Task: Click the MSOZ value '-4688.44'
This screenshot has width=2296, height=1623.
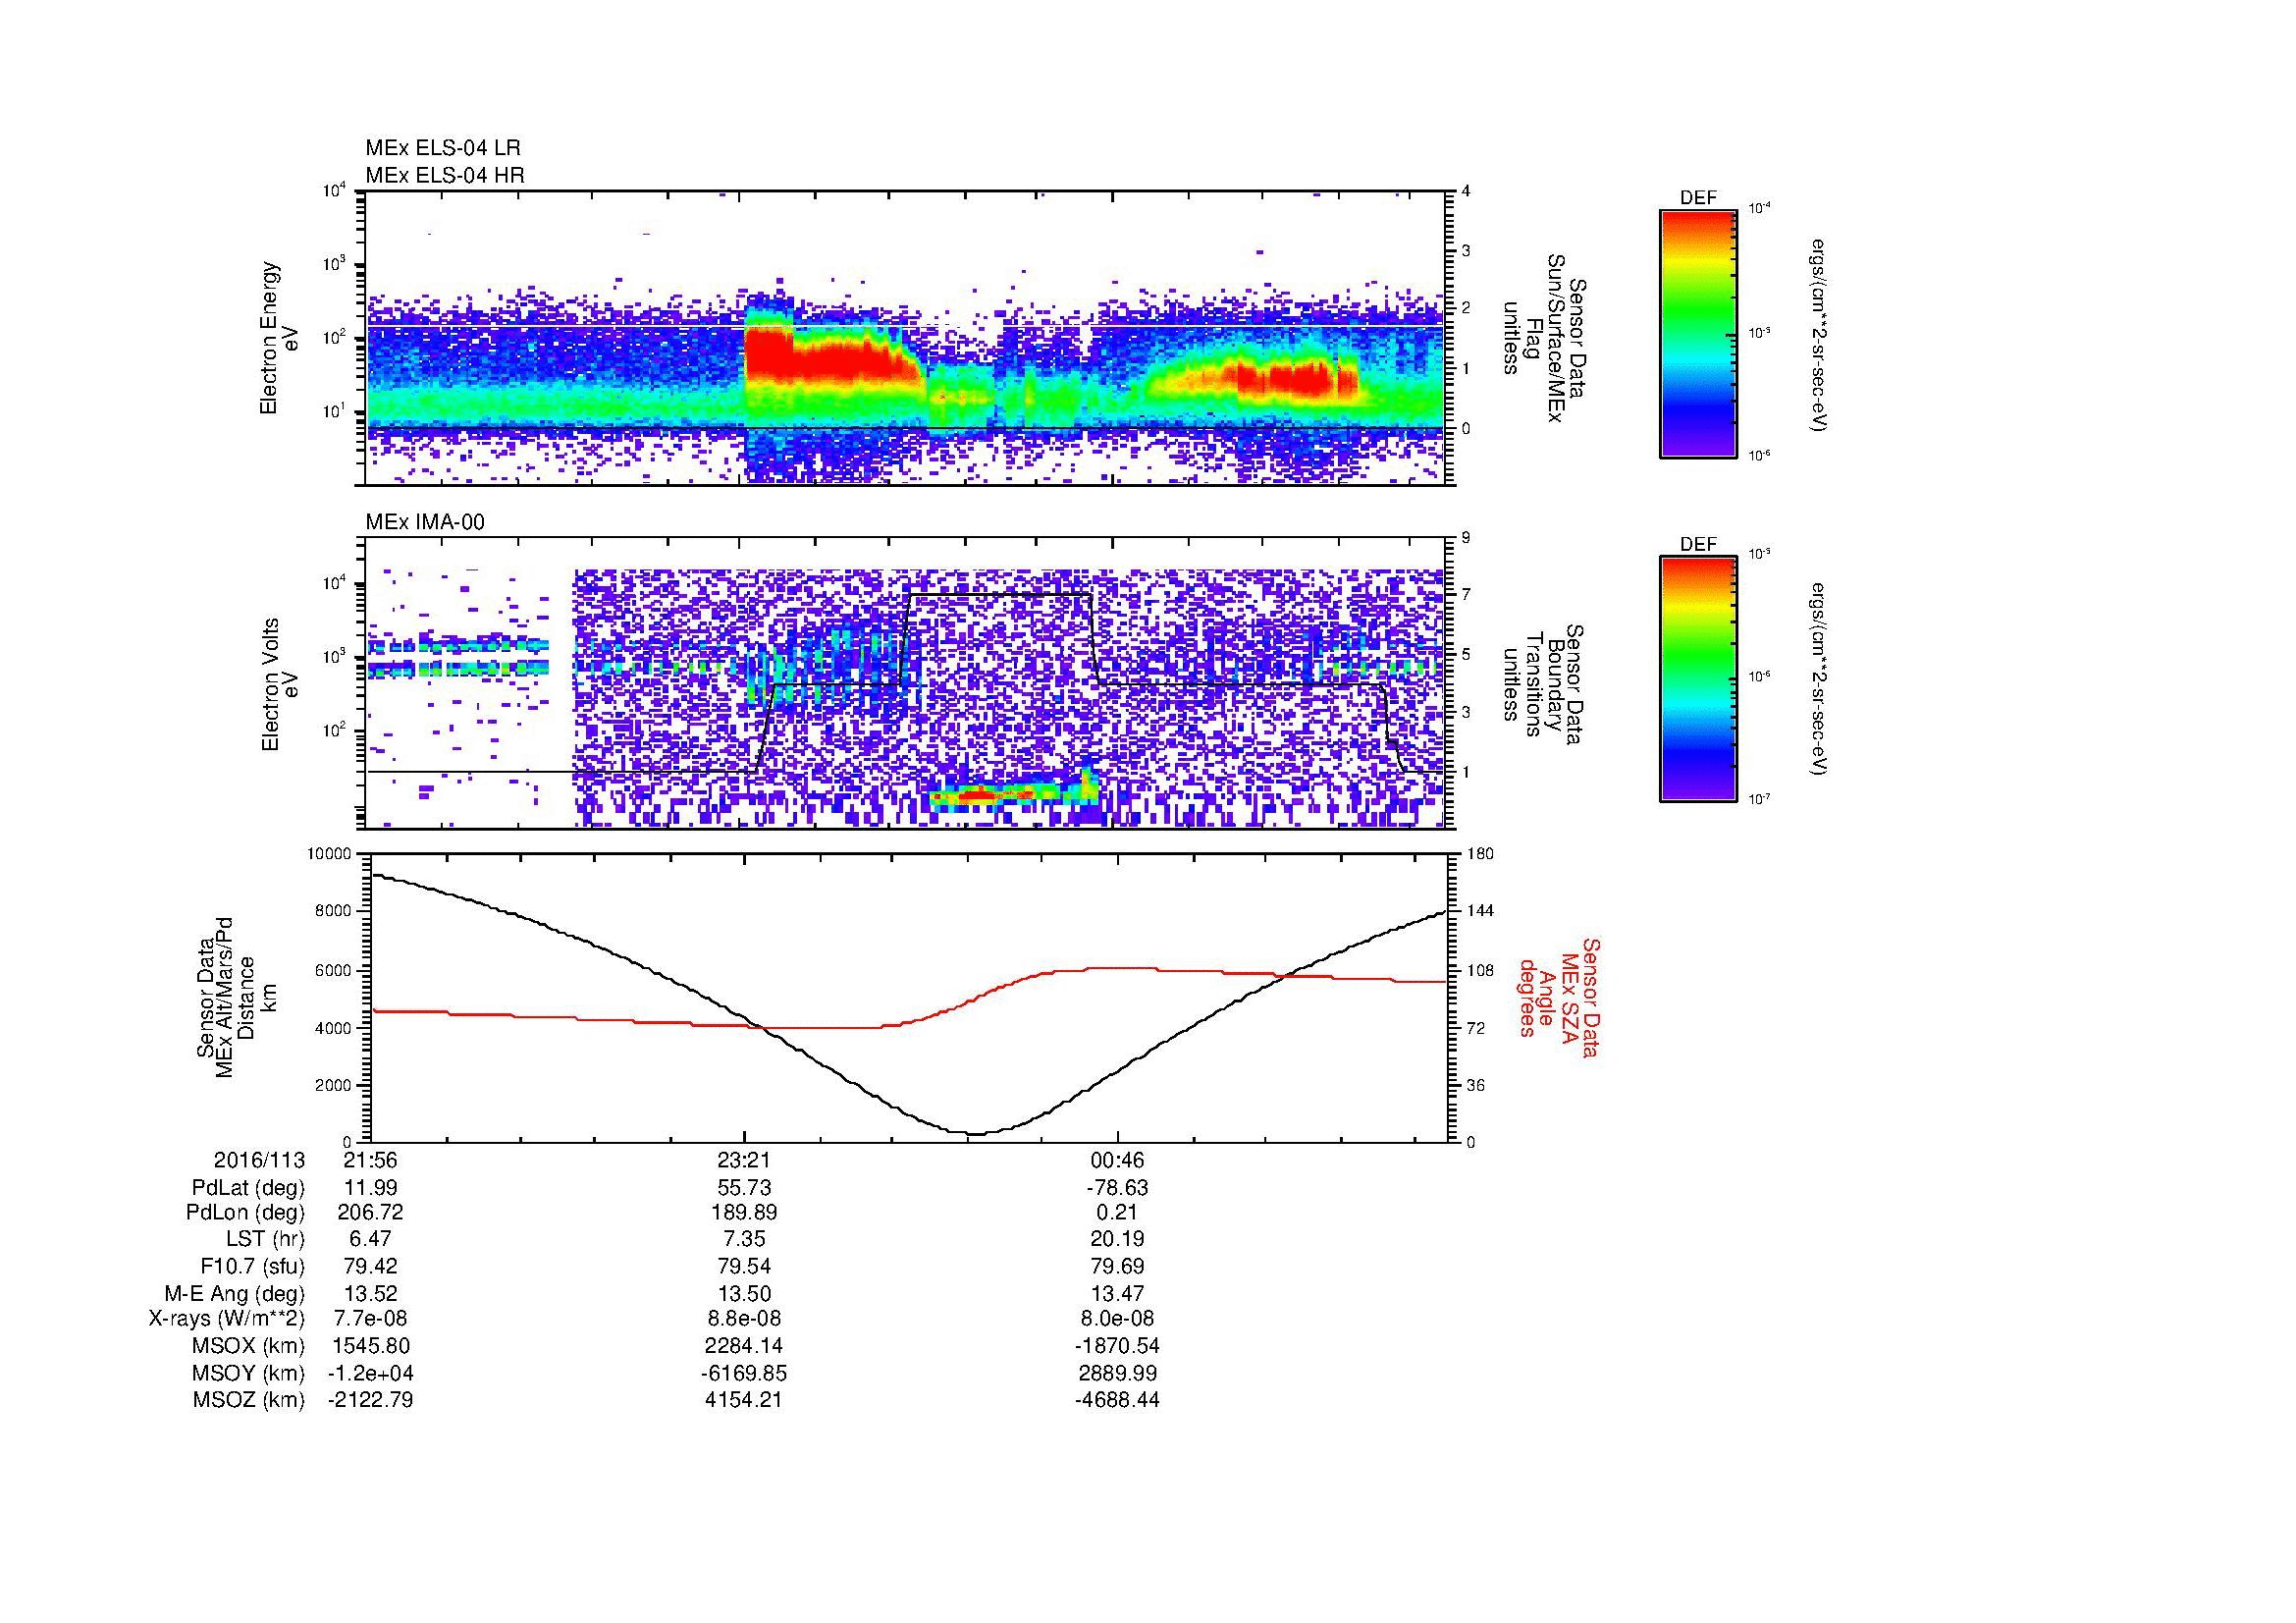Action: (1117, 1400)
